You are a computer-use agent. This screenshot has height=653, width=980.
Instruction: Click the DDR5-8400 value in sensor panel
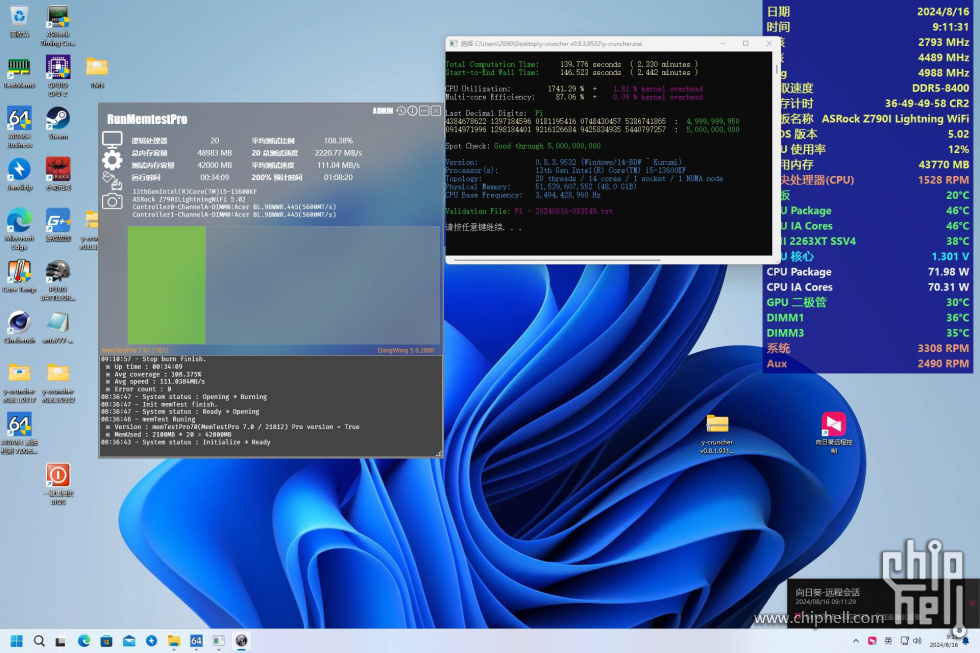(940, 88)
